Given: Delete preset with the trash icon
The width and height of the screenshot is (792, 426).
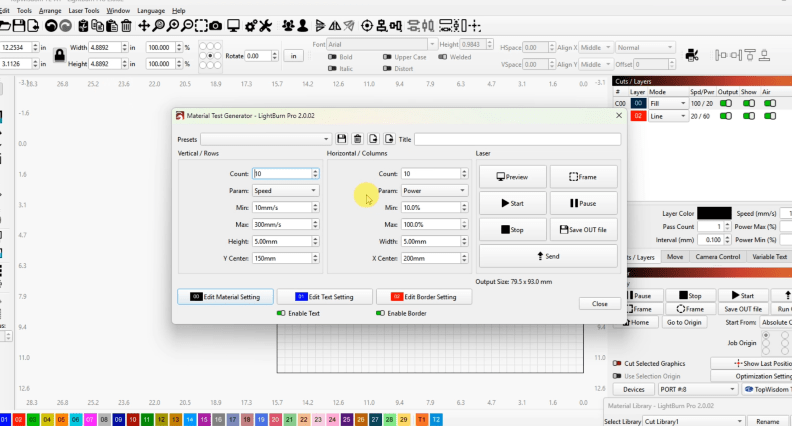Looking at the screenshot, I should 358,139.
